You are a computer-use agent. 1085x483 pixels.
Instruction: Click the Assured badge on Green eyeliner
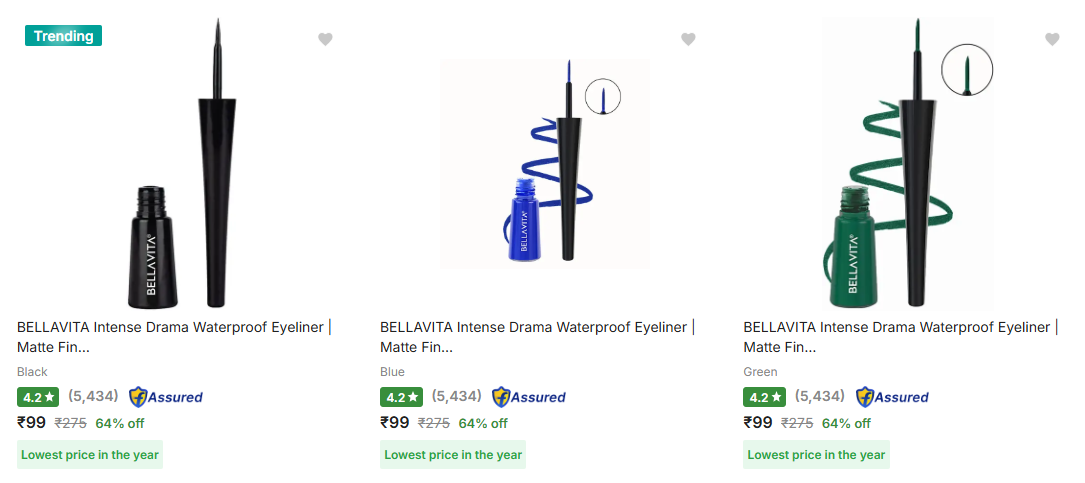tap(892, 397)
